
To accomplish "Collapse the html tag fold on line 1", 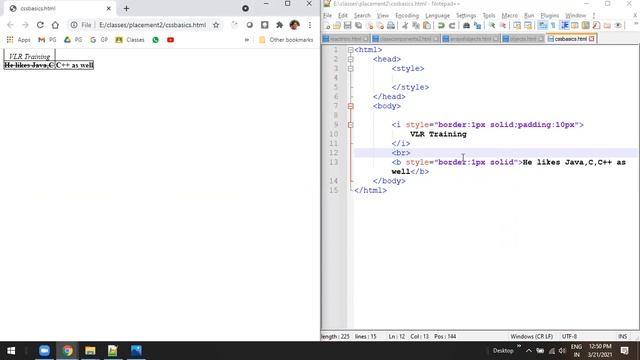I will pos(351,50).
